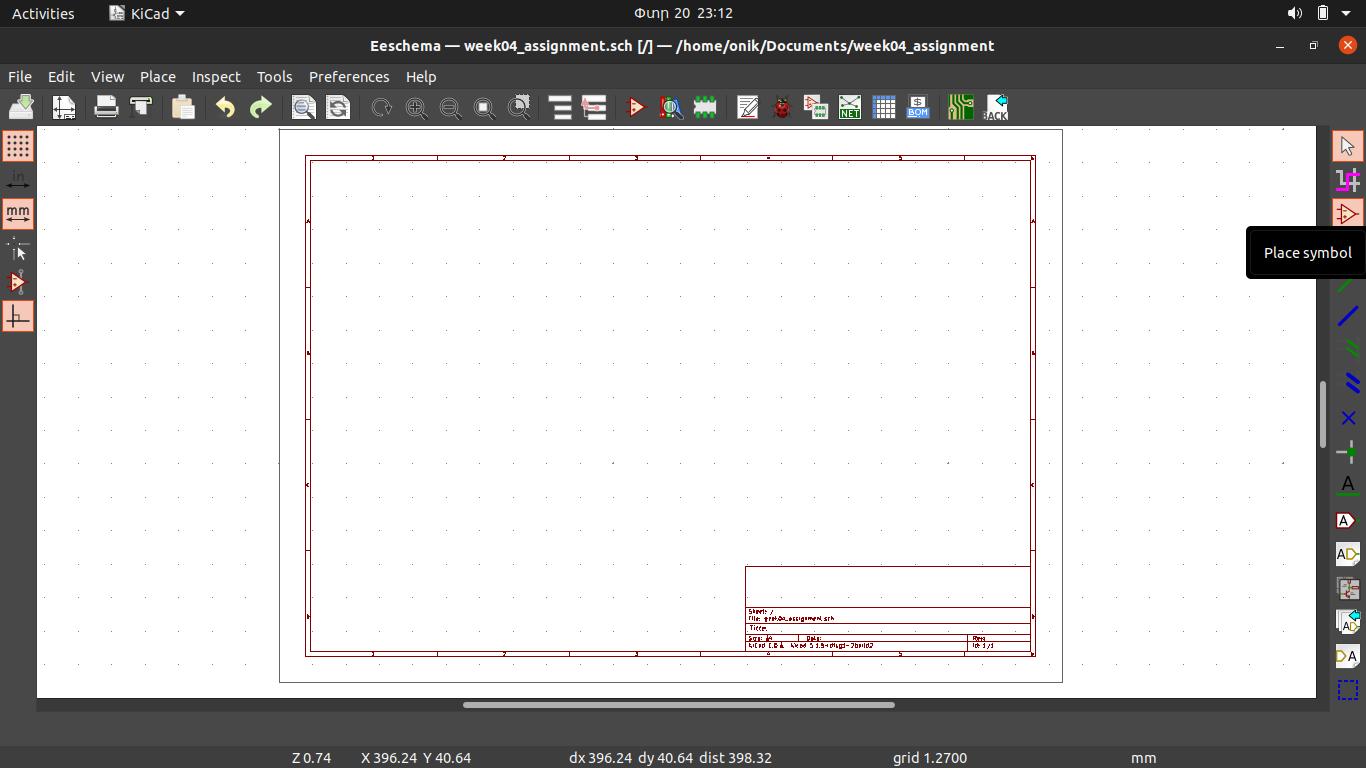Click the Paste clipboard icon
The width and height of the screenshot is (1366, 768).
183,107
